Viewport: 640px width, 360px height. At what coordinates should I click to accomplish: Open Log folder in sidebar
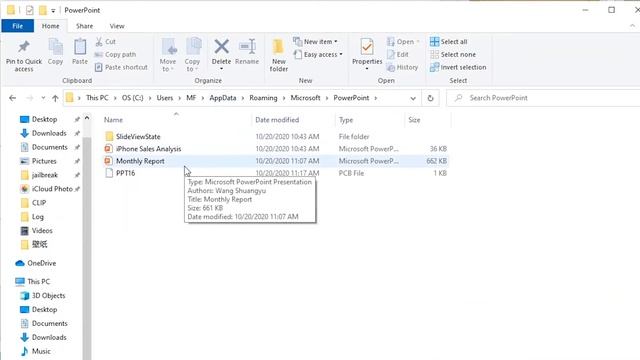coord(38,217)
